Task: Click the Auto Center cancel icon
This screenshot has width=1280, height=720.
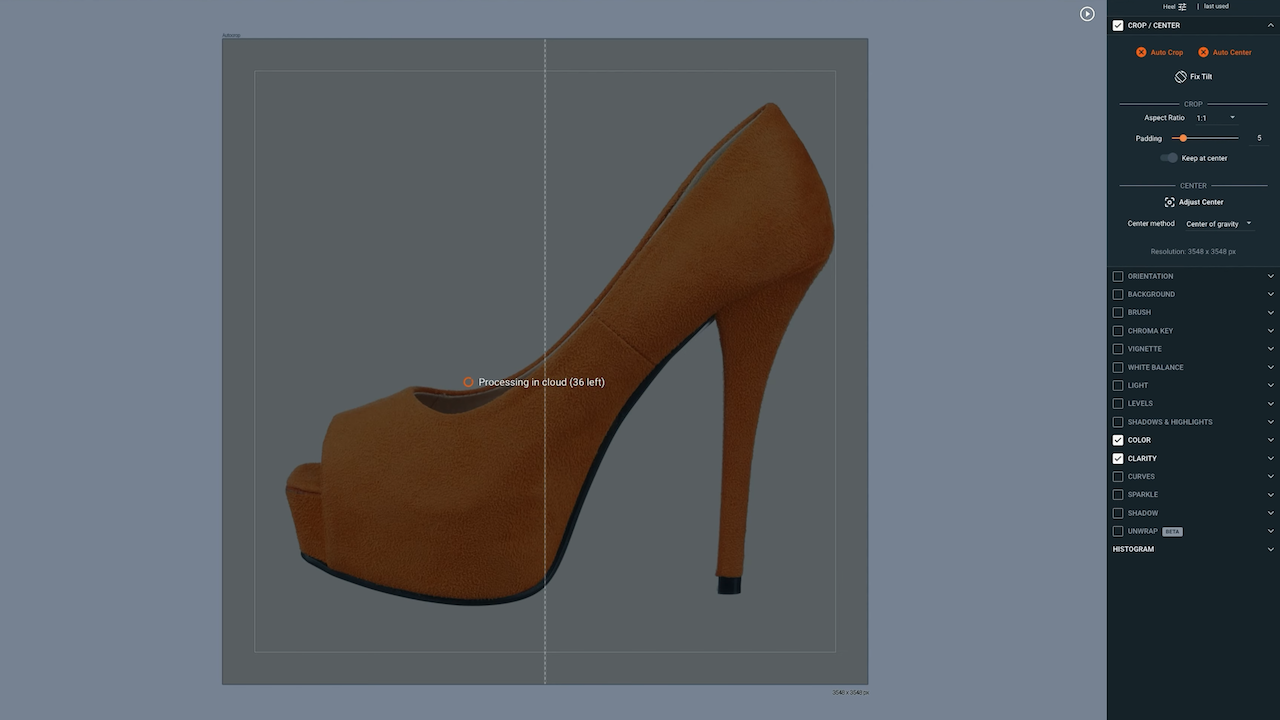Action: coord(1204,52)
